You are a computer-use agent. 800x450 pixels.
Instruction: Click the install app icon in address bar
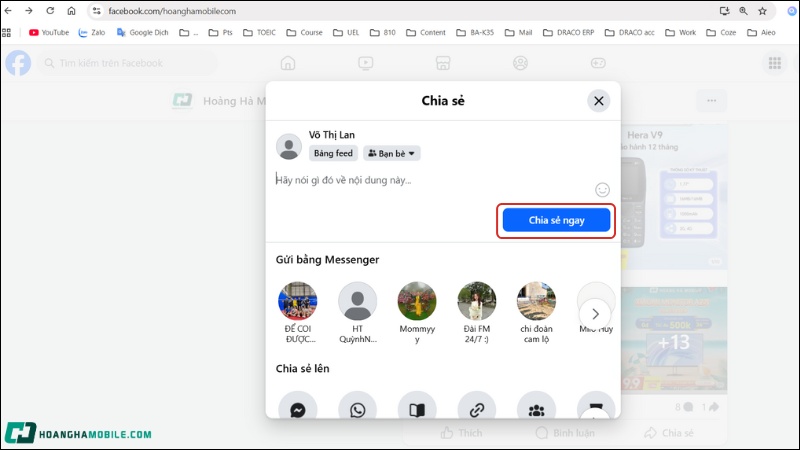click(x=724, y=11)
